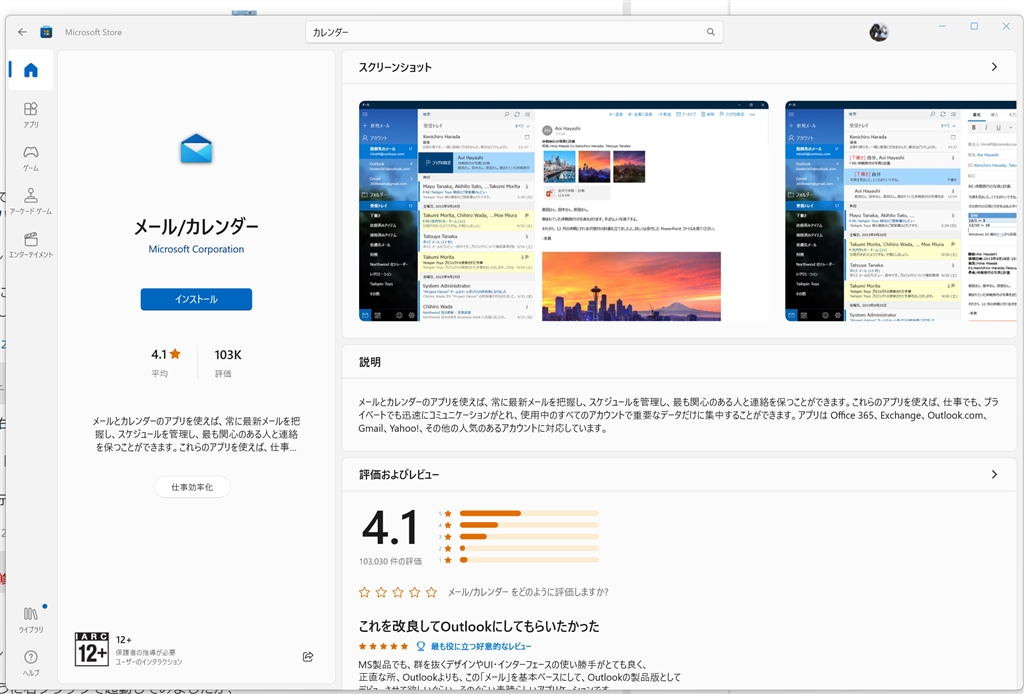The image size is (1024, 694).
Task: Open the Microsoft Corporation publisher link
Action: point(196,249)
